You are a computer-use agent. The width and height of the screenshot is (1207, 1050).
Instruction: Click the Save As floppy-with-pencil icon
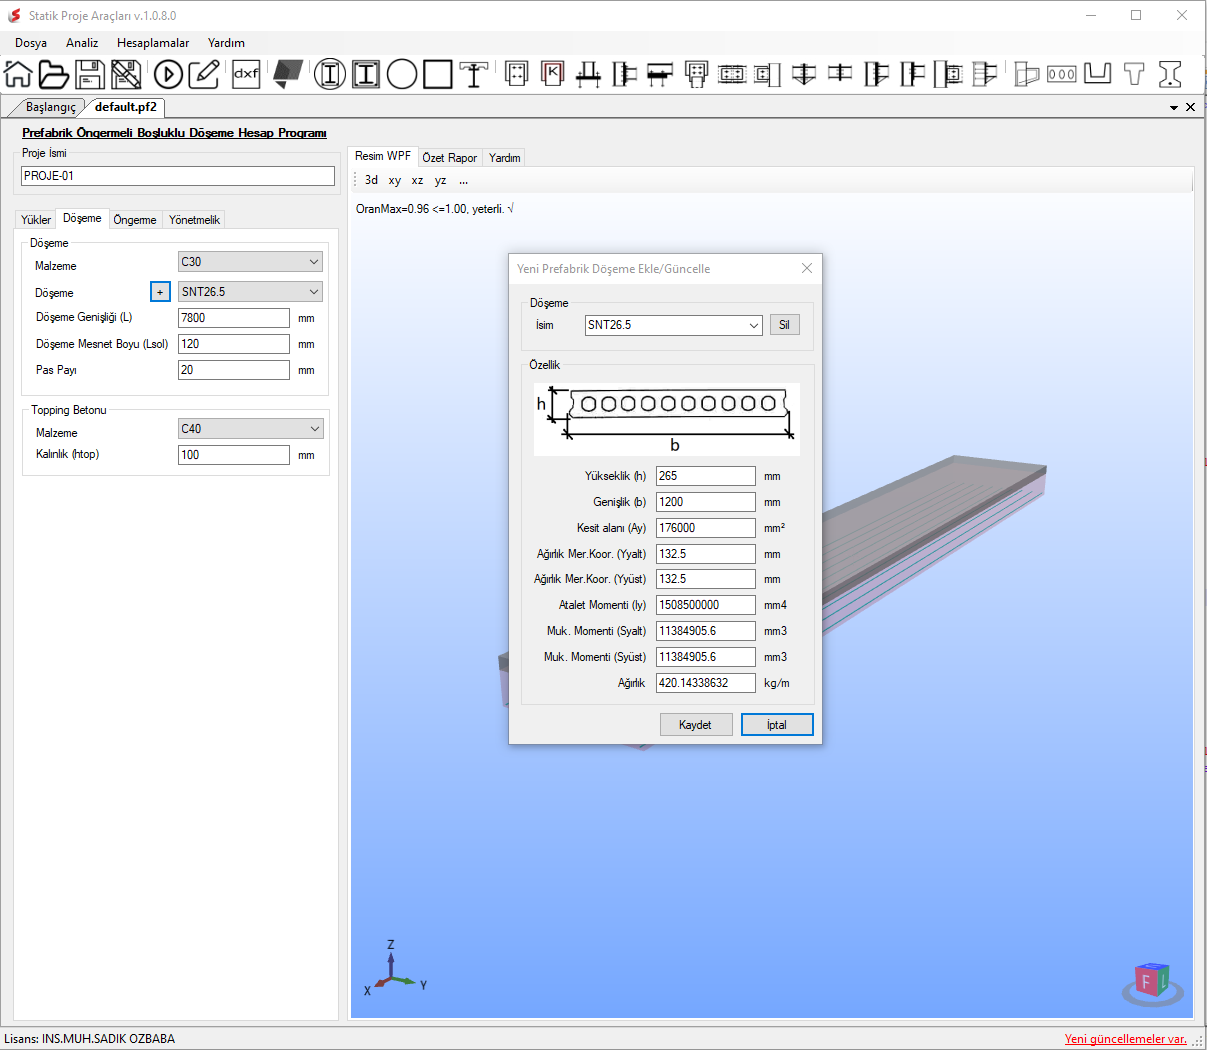coord(126,74)
